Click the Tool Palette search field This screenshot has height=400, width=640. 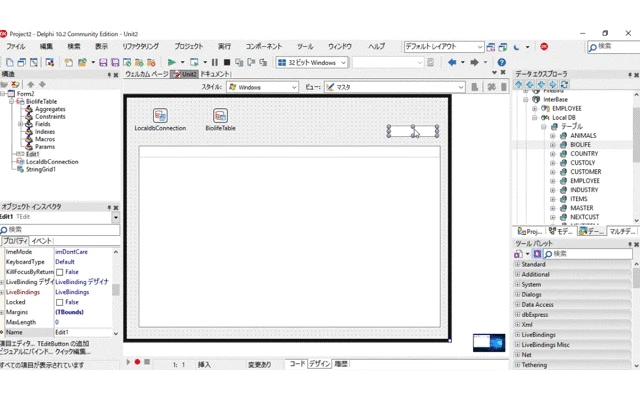588,254
